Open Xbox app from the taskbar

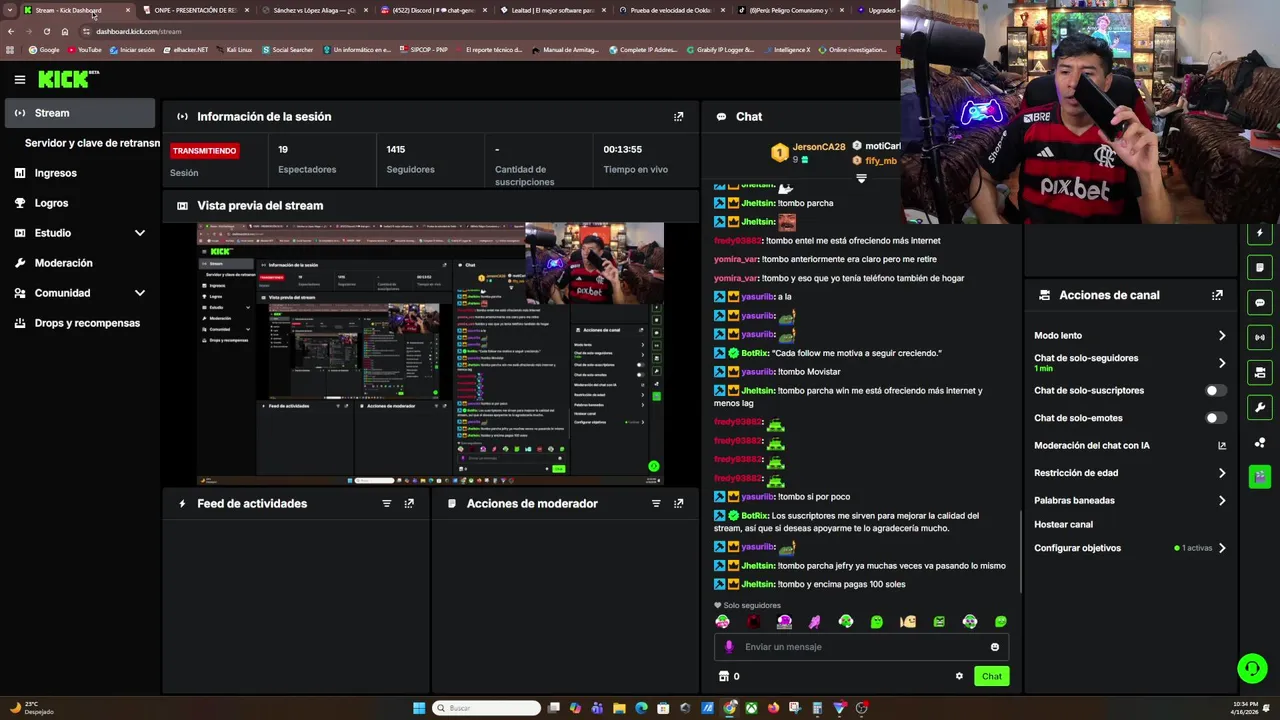tap(751, 708)
